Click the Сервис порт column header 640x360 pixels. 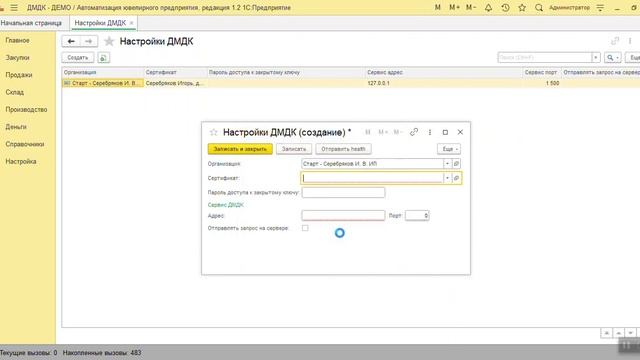click(541, 72)
